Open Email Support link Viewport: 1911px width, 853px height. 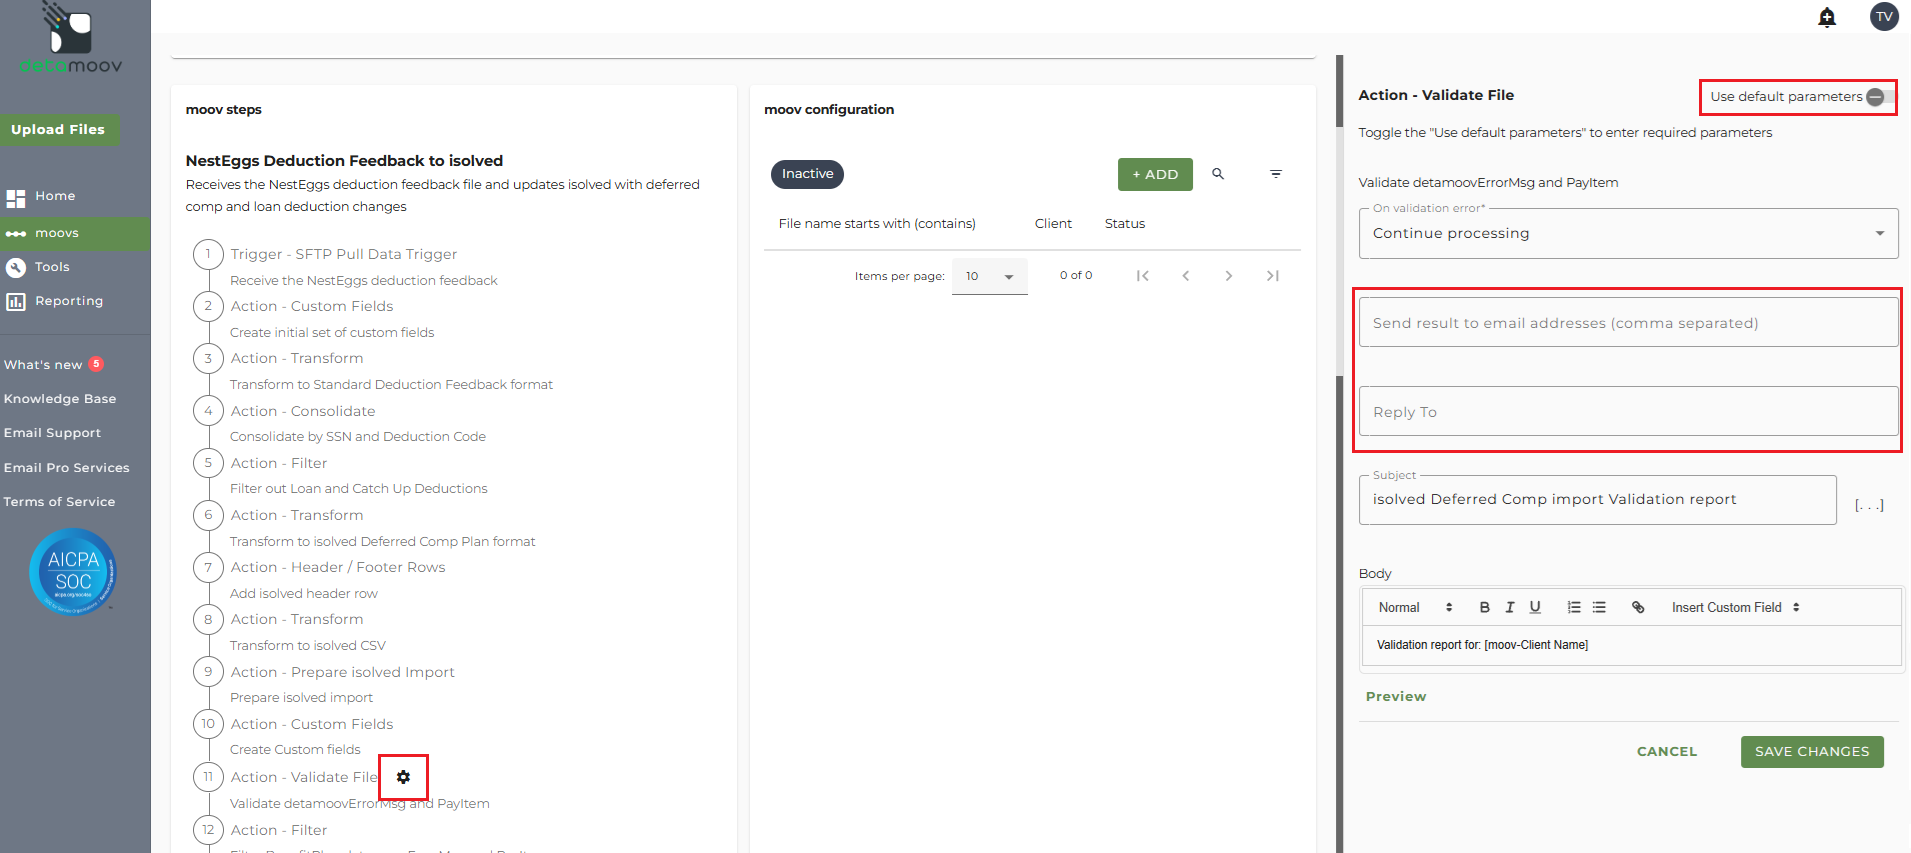pyautogui.click(x=52, y=433)
